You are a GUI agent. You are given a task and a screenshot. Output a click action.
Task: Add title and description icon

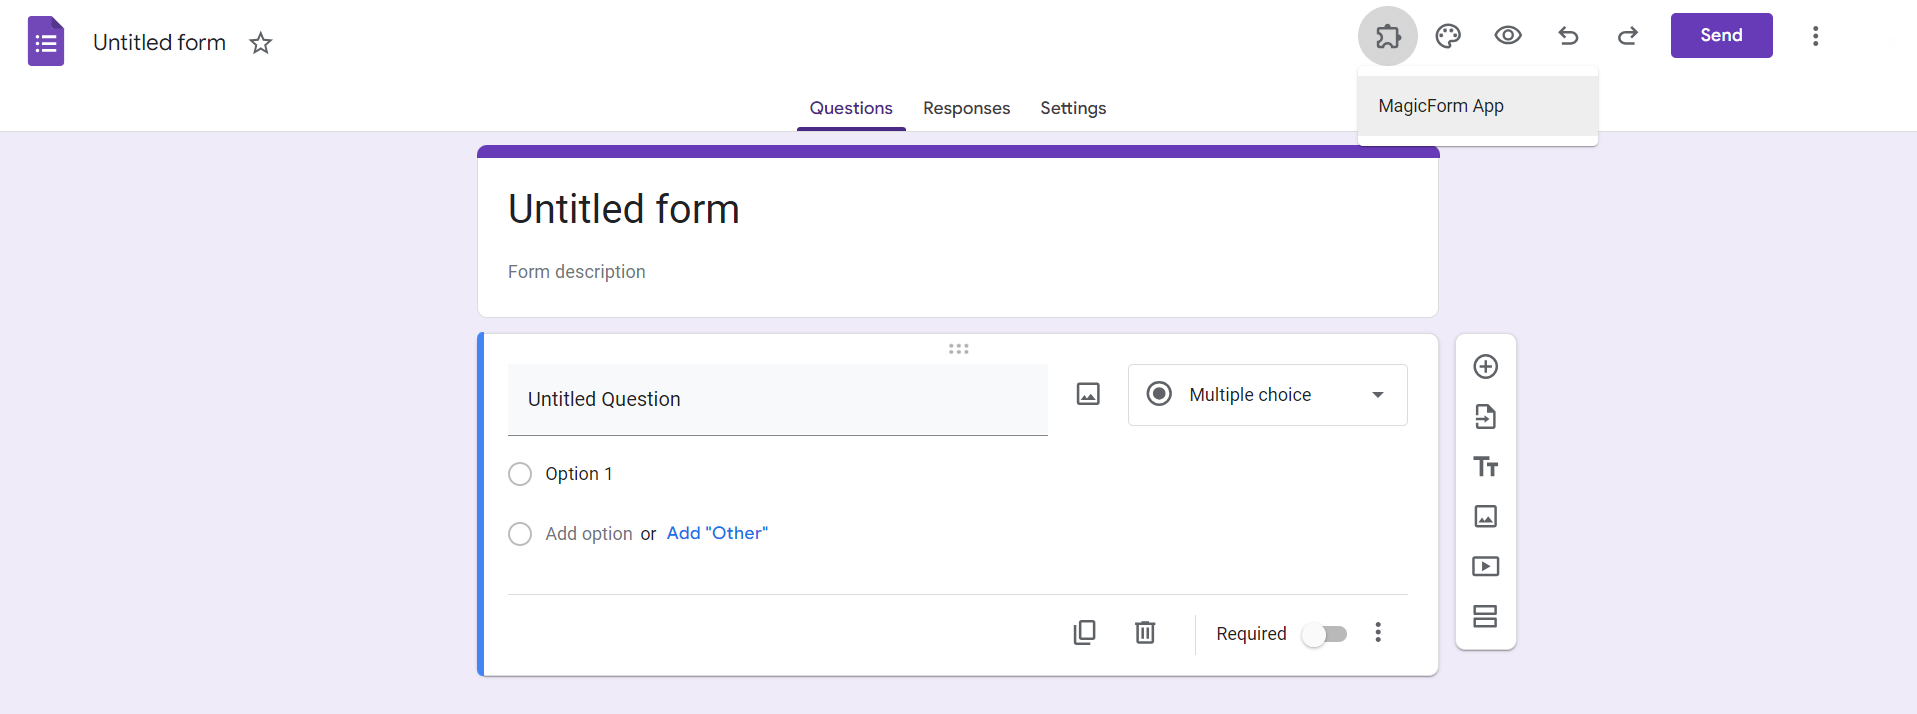point(1485,467)
